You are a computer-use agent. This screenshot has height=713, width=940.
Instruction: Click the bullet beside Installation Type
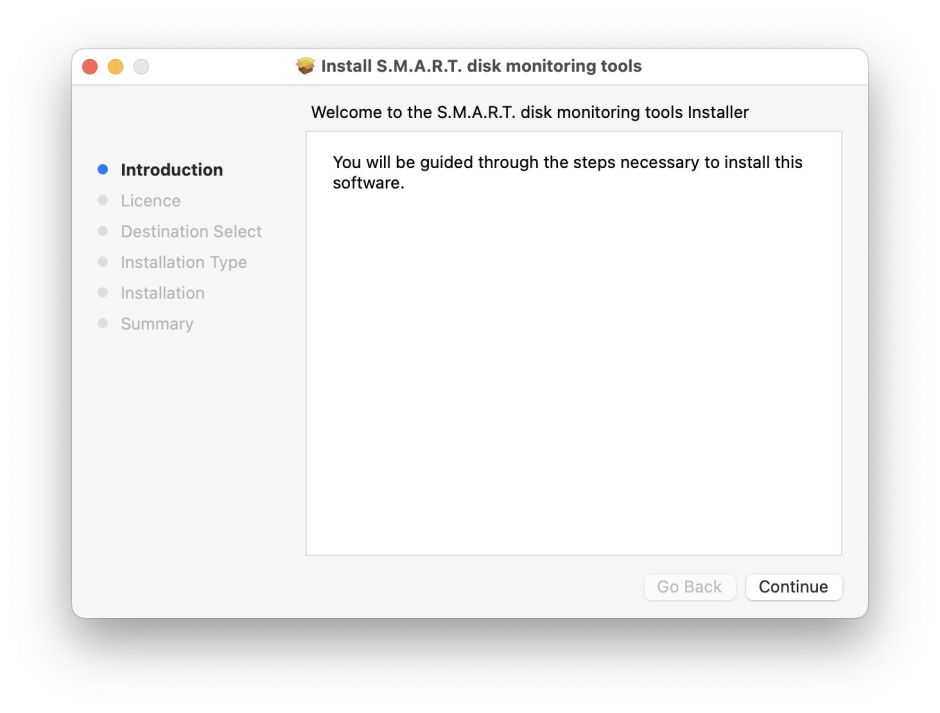(x=103, y=262)
